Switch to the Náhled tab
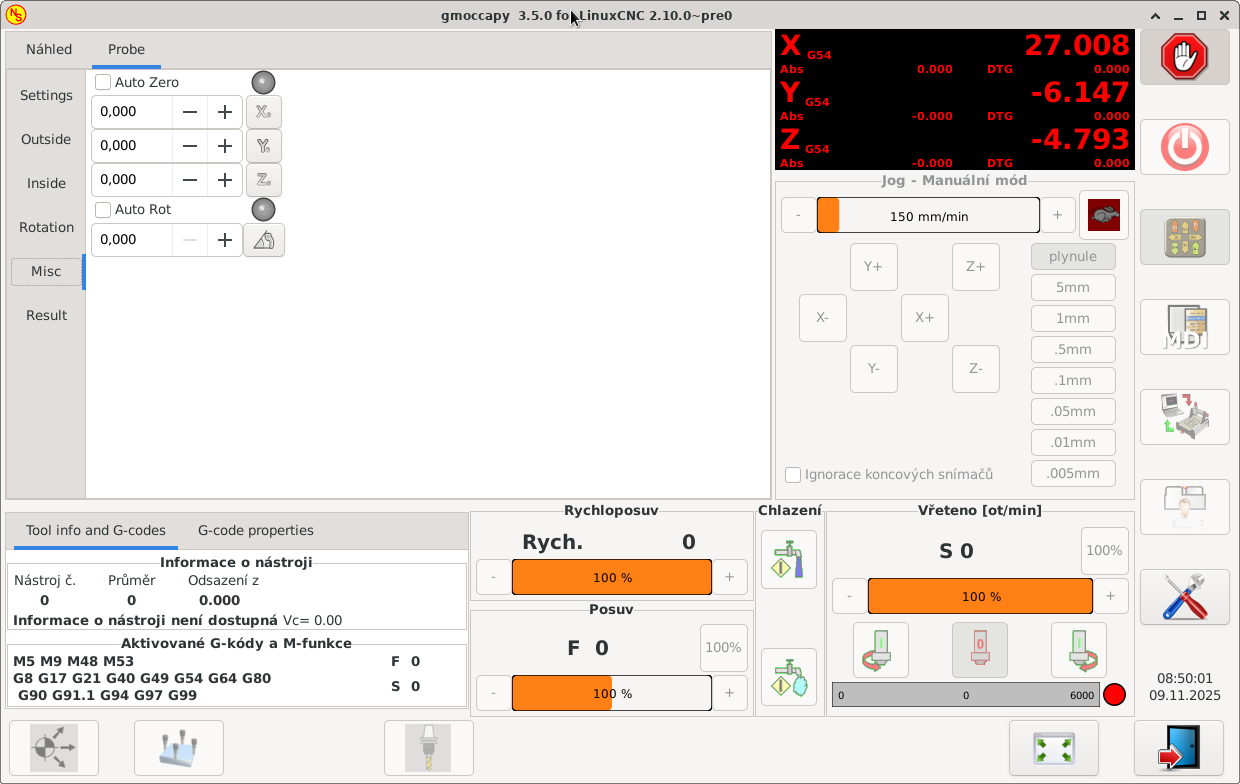 (x=49, y=49)
